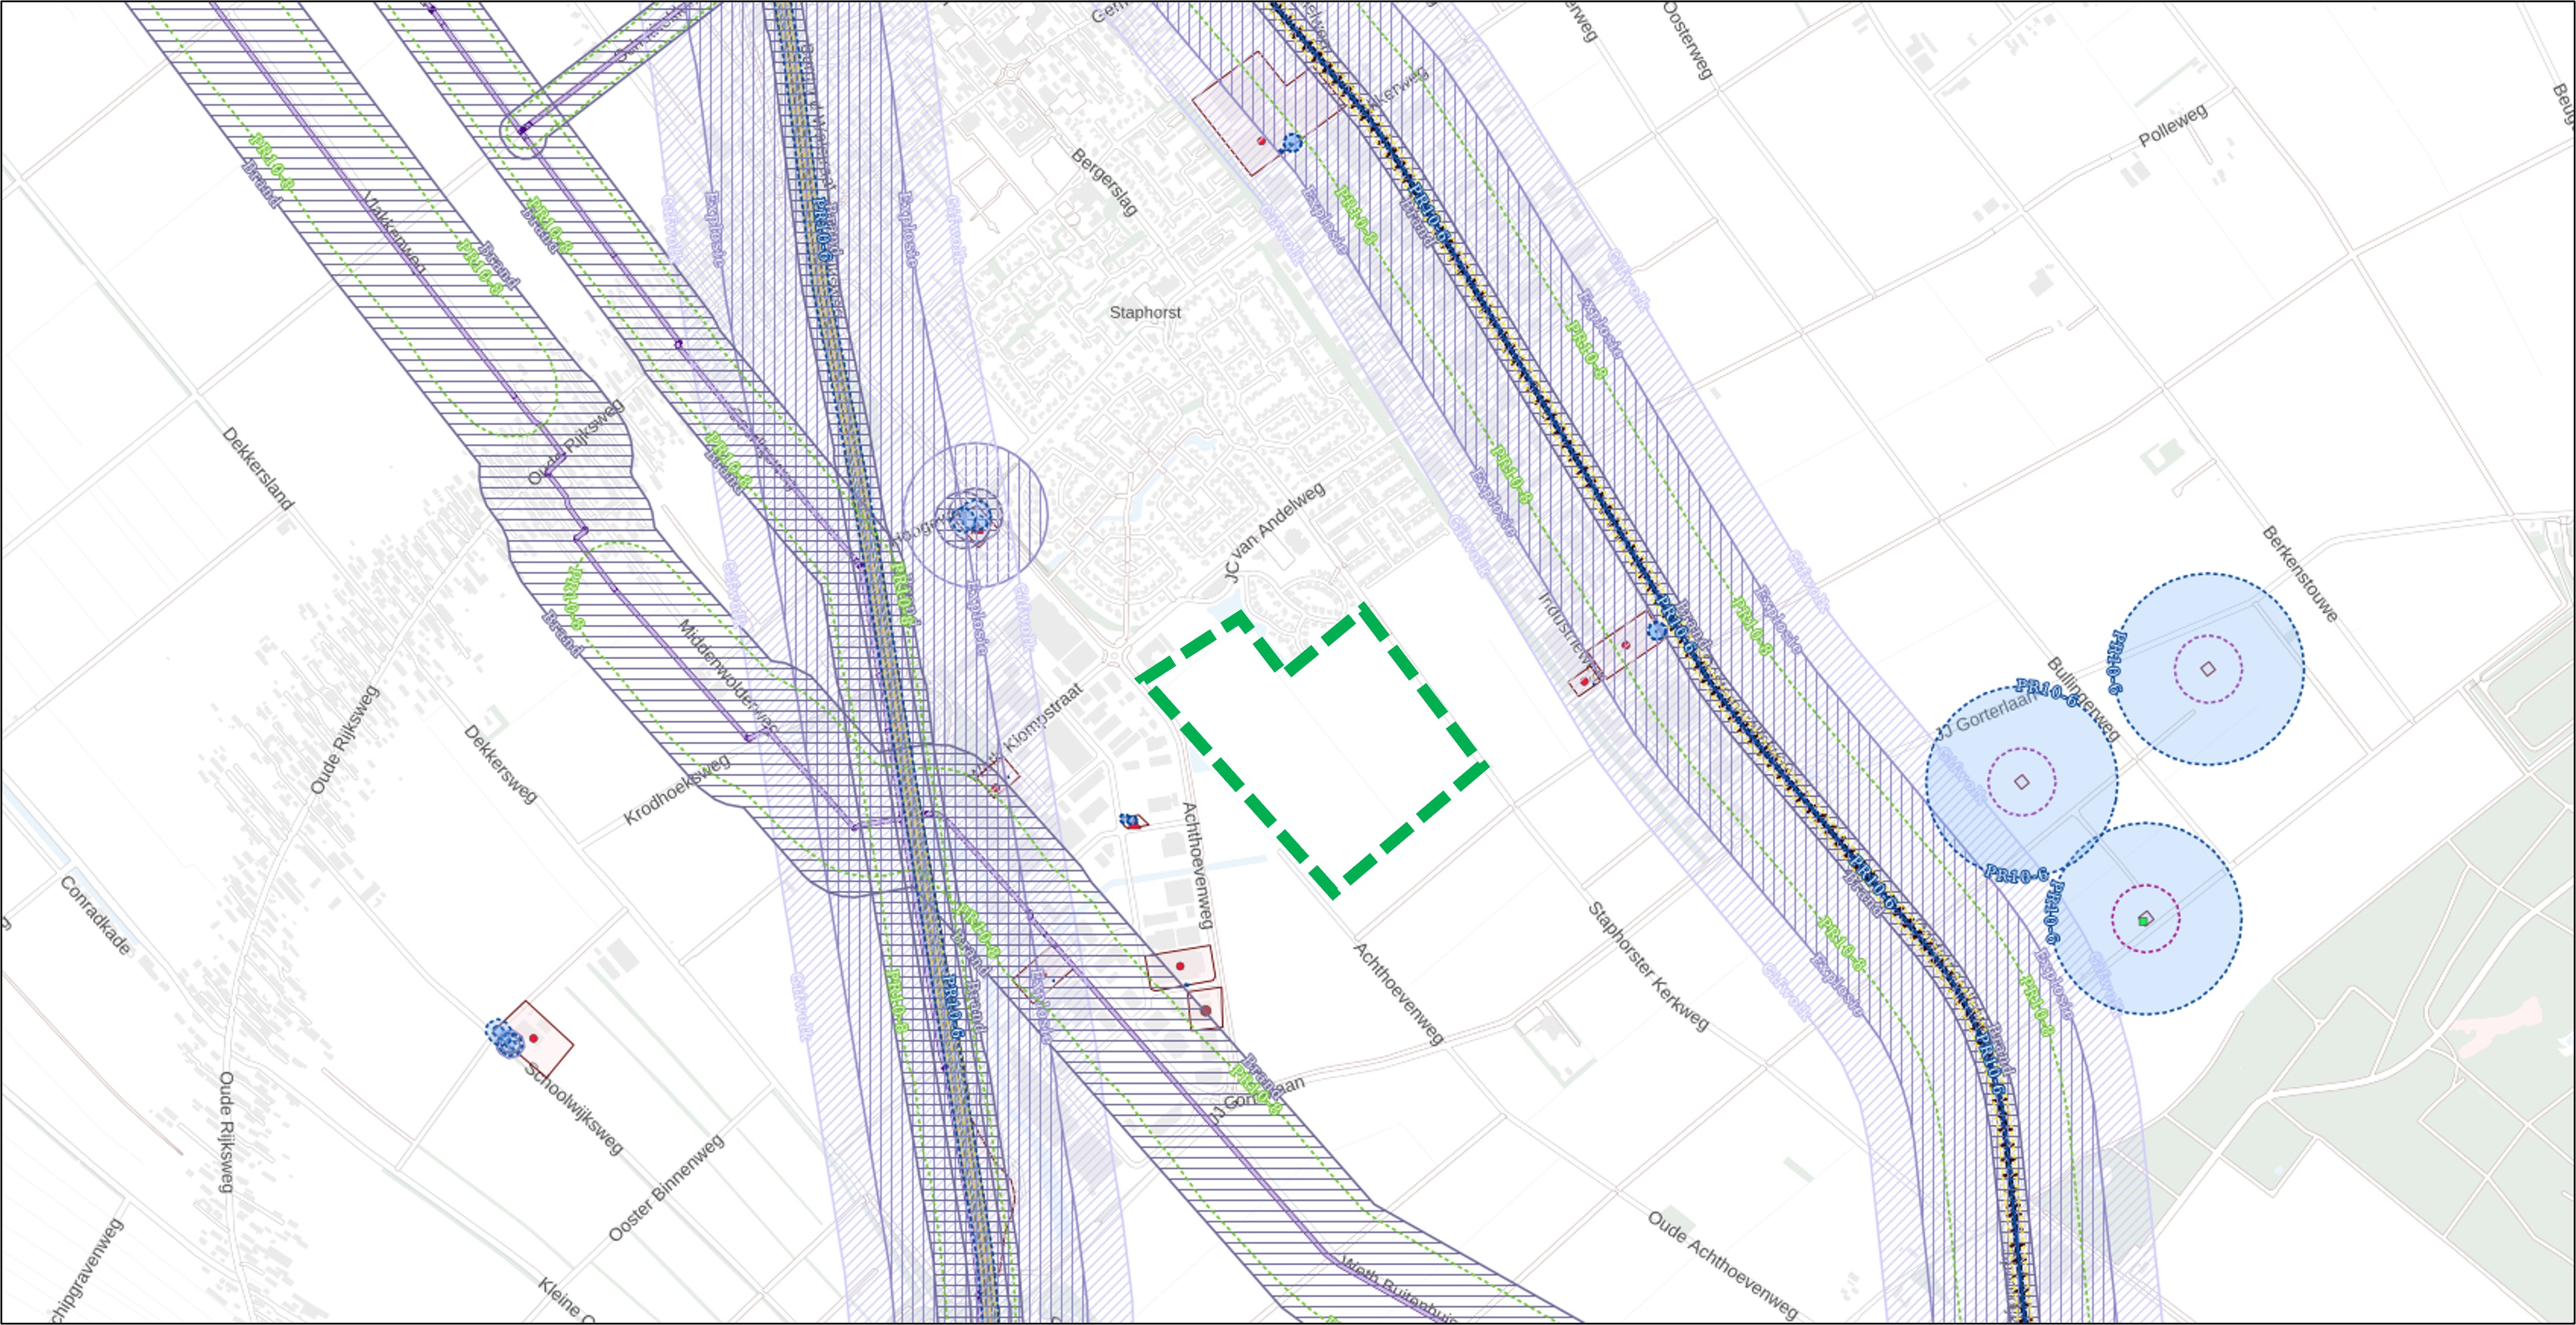Click the blue marker on the pipeline near Industrieweg

(1657, 631)
